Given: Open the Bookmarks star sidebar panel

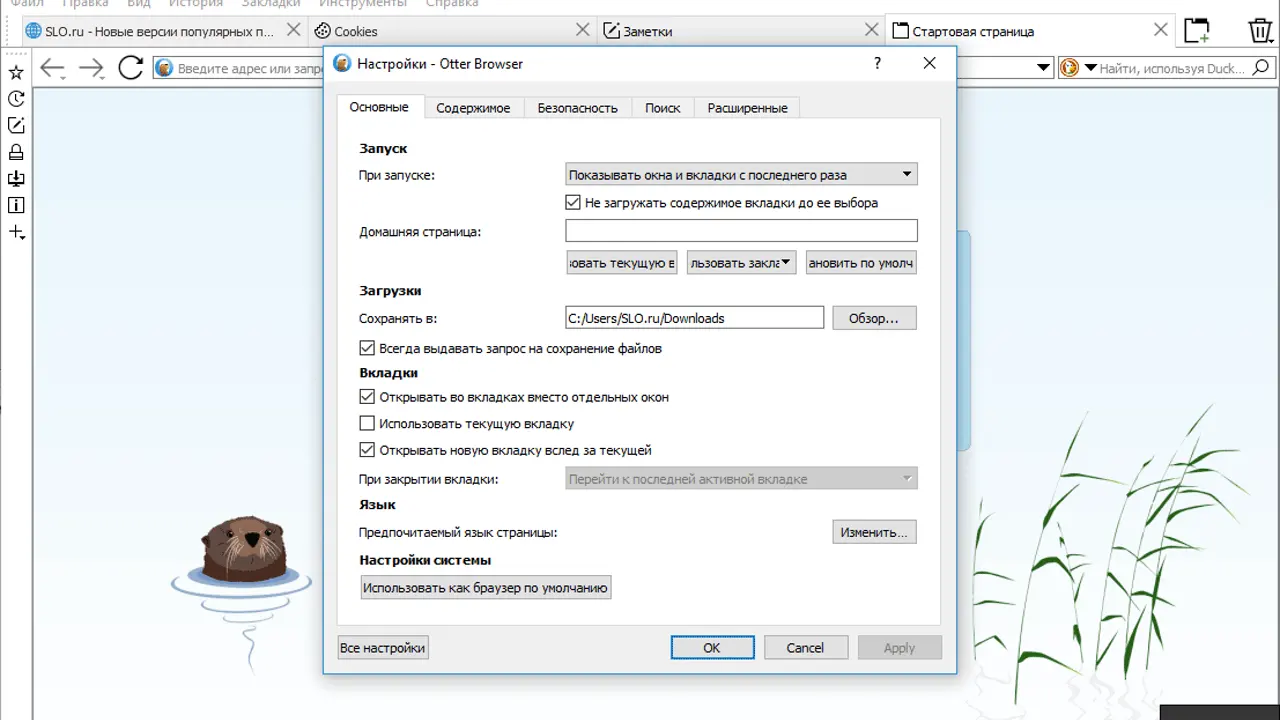Looking at the screenshot, I should coord(16,72).
